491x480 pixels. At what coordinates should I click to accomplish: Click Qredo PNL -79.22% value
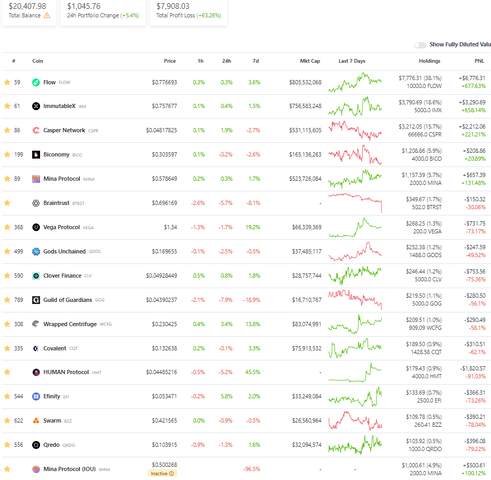pos(476,449)
